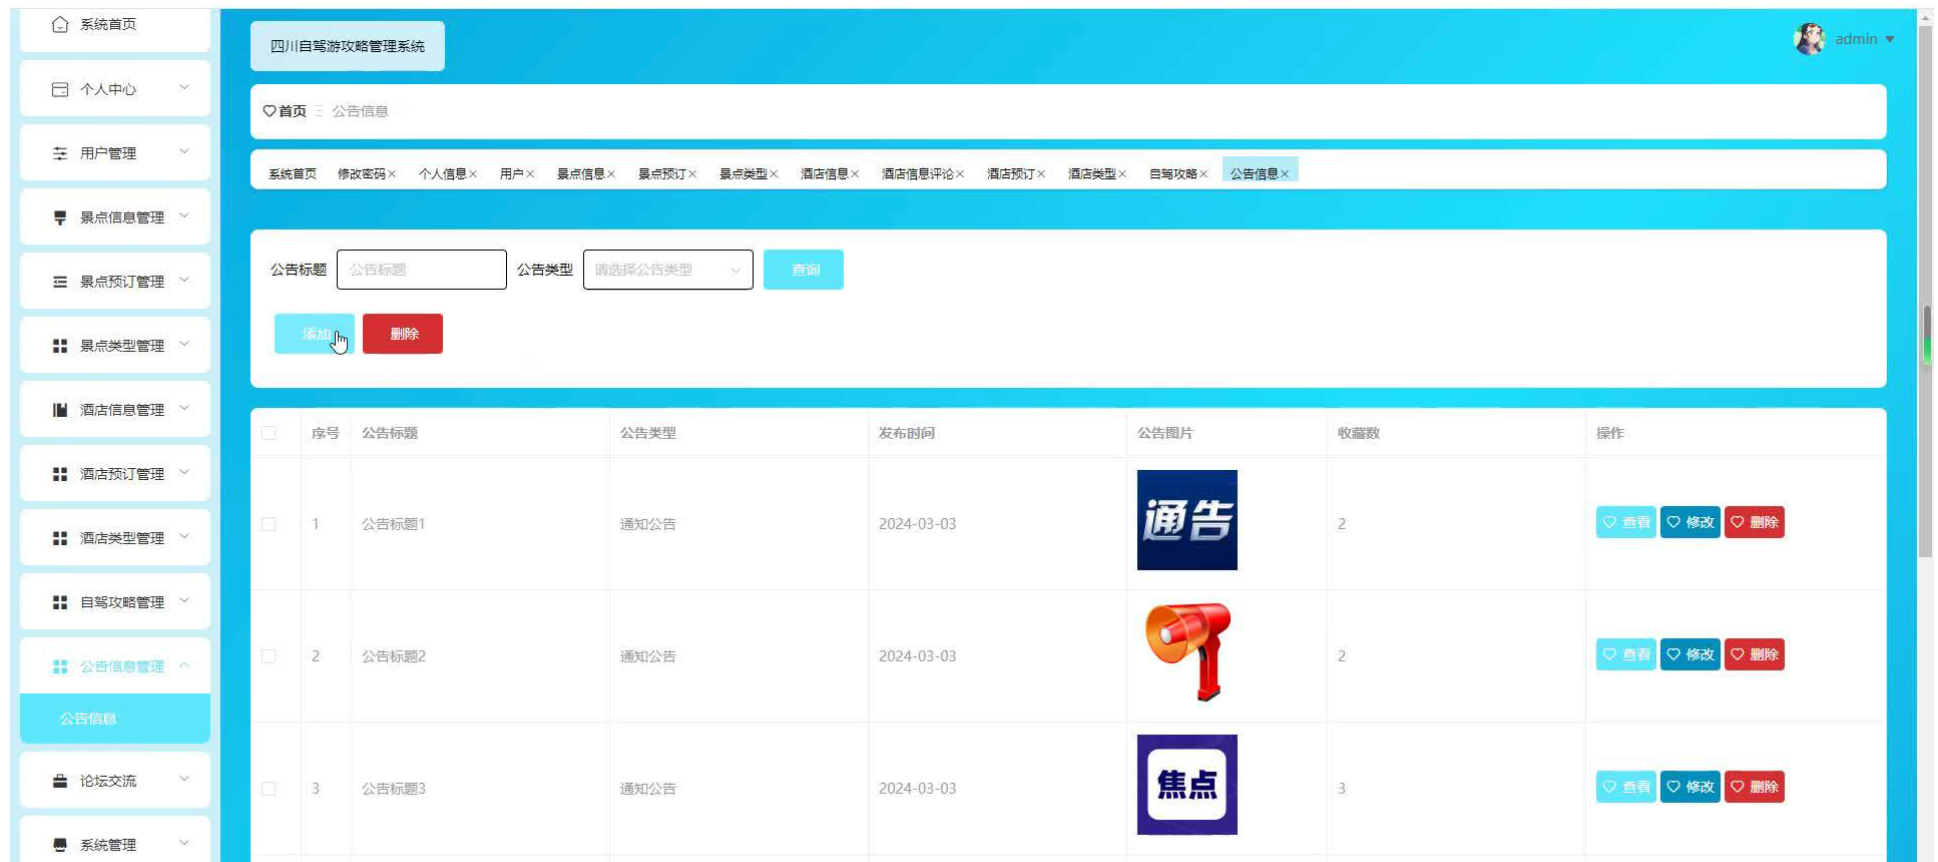Switch to the 酒店信息 tab

(x=824, y=174)
